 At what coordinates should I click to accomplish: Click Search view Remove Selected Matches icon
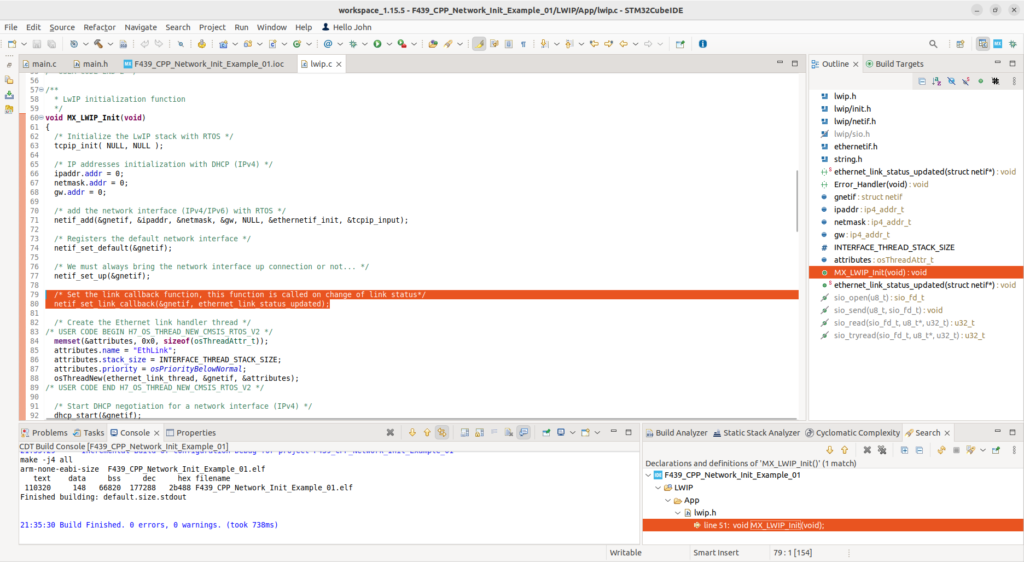click(867, 450)
